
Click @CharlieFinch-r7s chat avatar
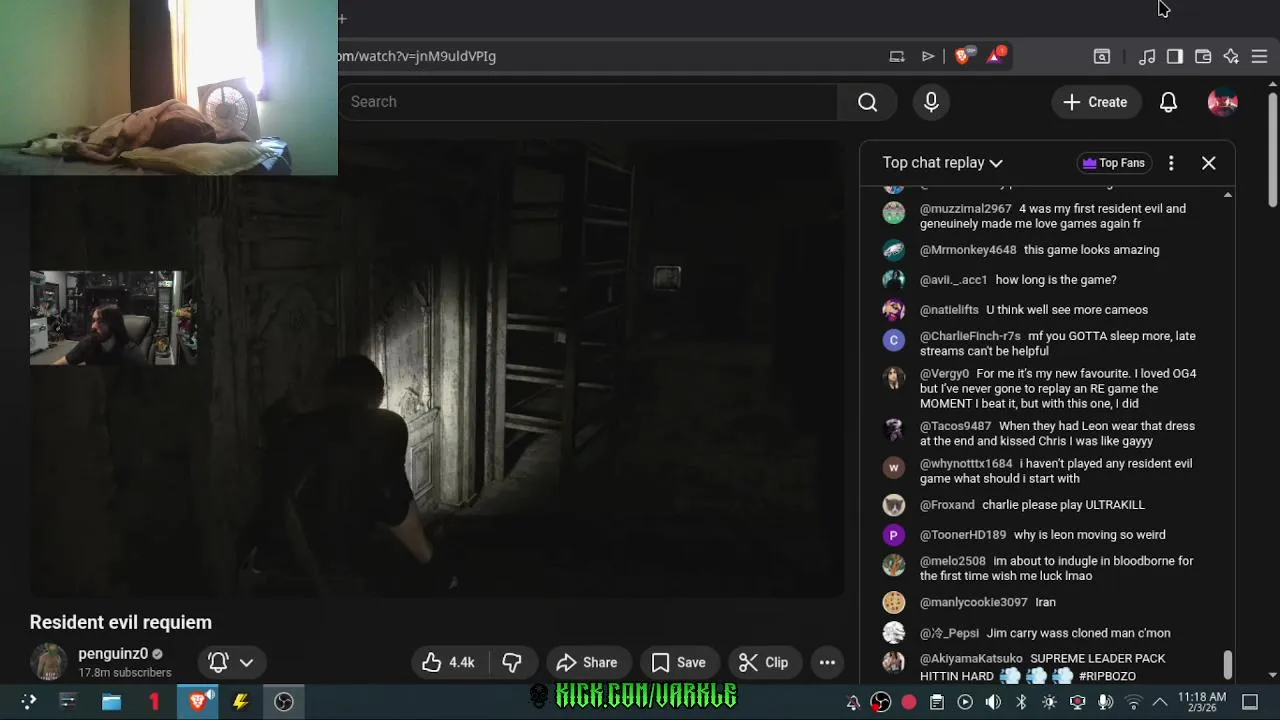(893, 340)
